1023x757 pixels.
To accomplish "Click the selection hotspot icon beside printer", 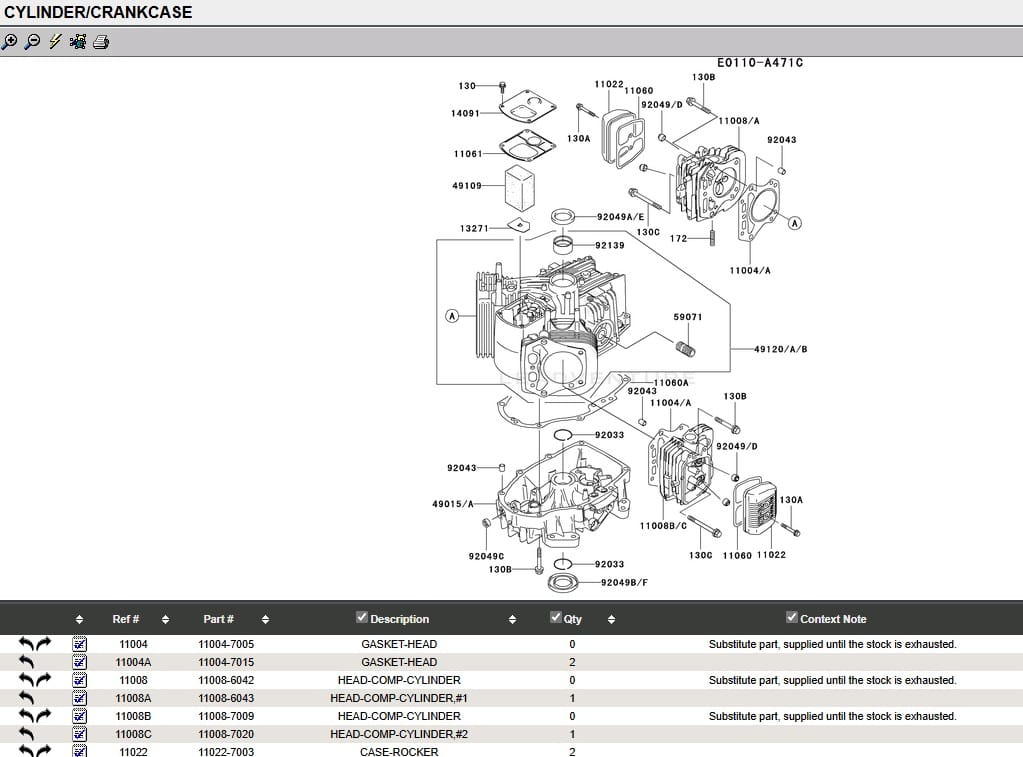I will (77, 42).
